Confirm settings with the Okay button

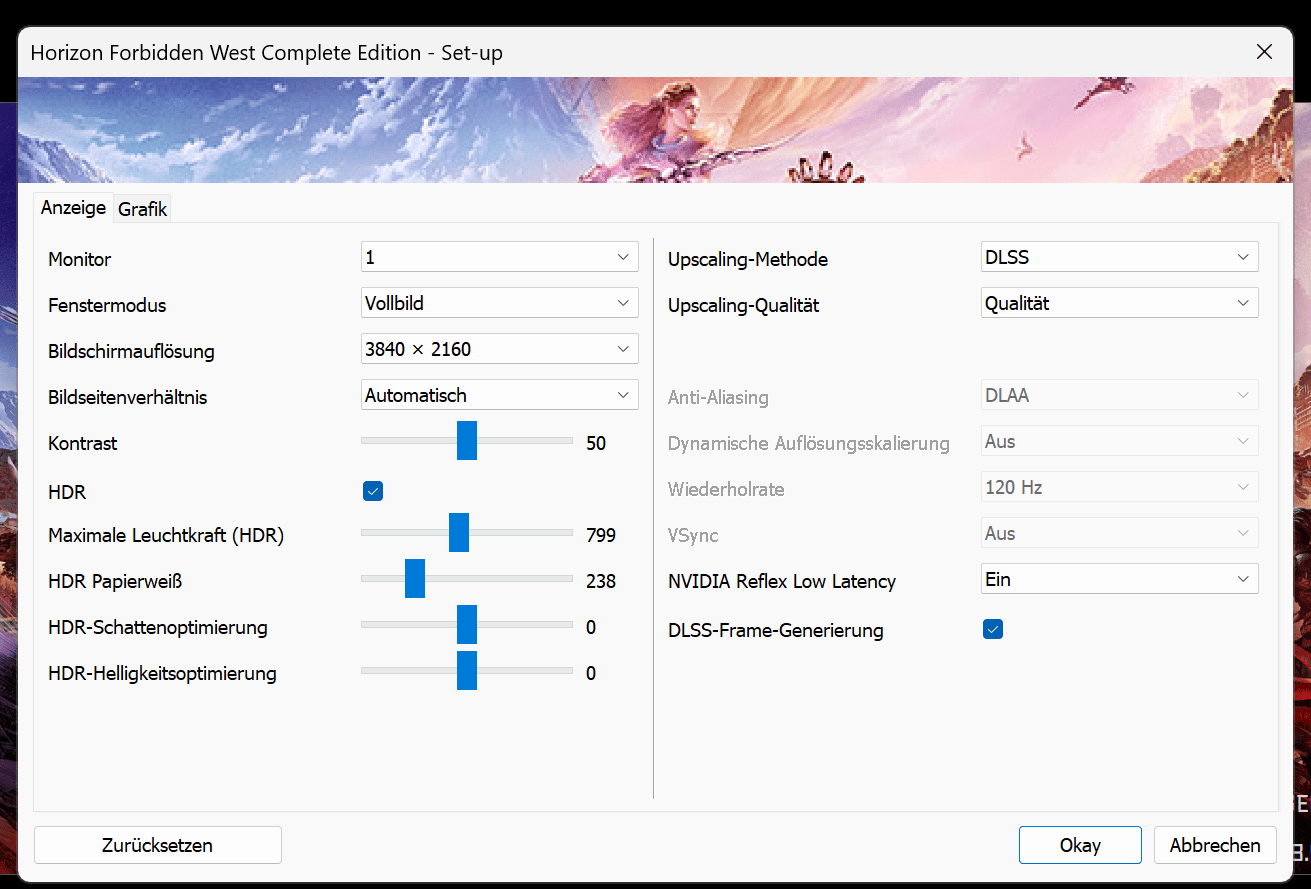coord(1080,845)
